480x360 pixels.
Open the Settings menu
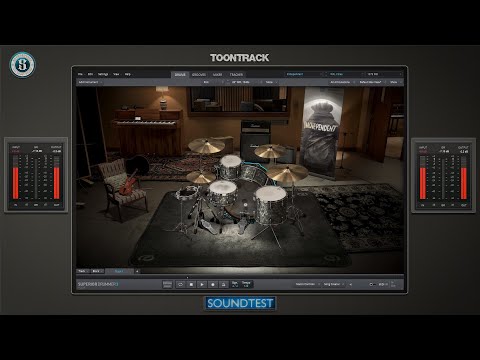click(x=103, y=74)
